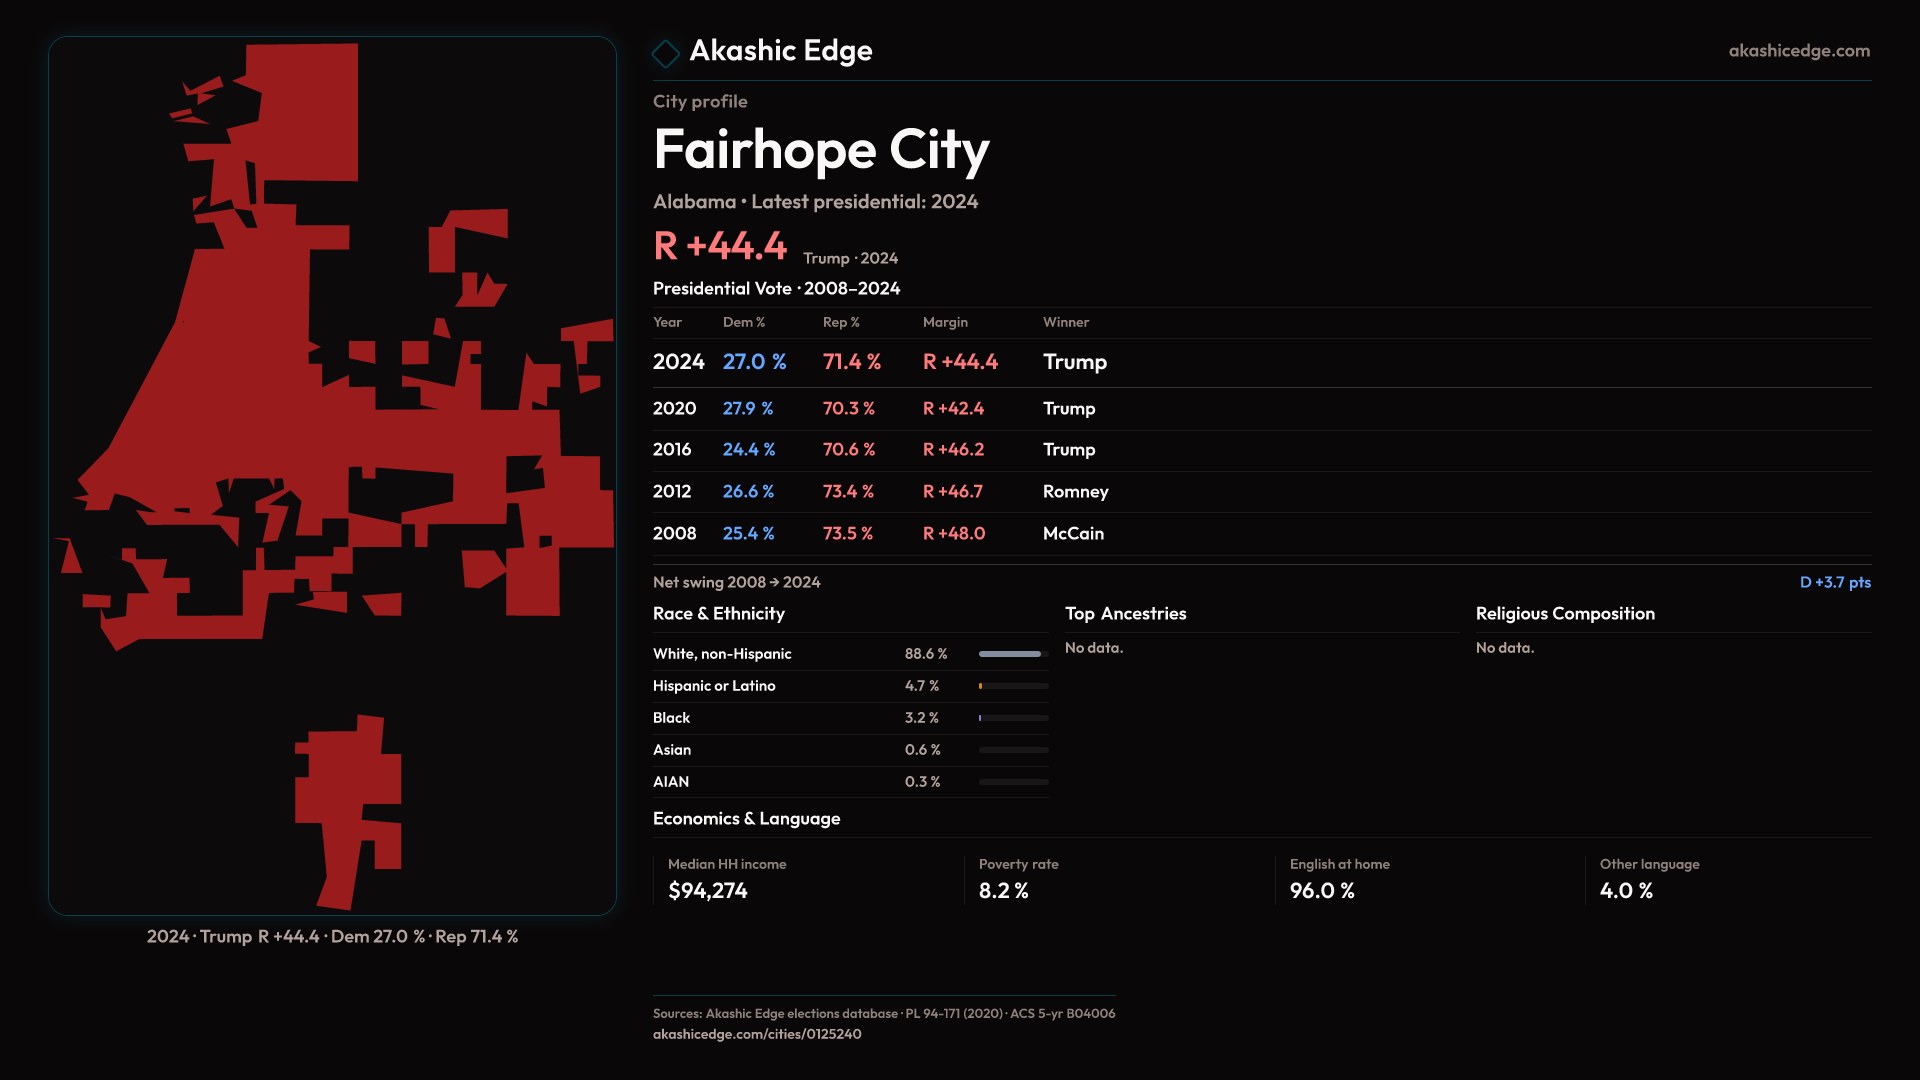Select the 2024 presidential vote row
The height and width of the screenshot is (1080, 1920).
pyautogui.click(x=878, y=362)
